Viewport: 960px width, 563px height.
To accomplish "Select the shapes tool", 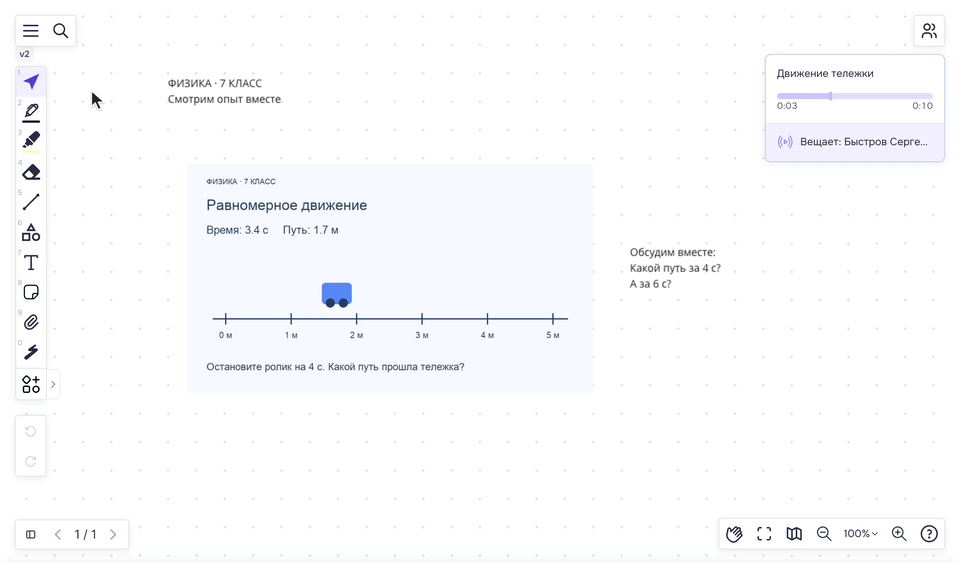I will pos(31,232).
